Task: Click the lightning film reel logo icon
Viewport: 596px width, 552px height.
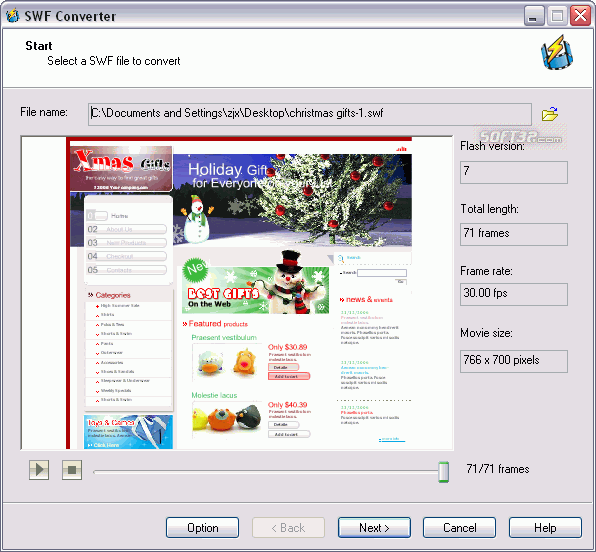Action: [x=557, y=52]
